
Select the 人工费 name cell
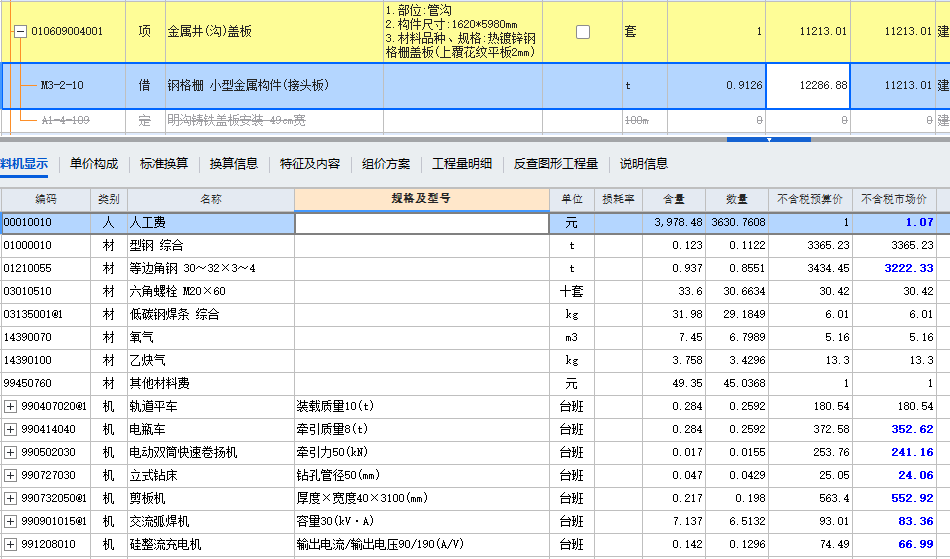point(211,223)
